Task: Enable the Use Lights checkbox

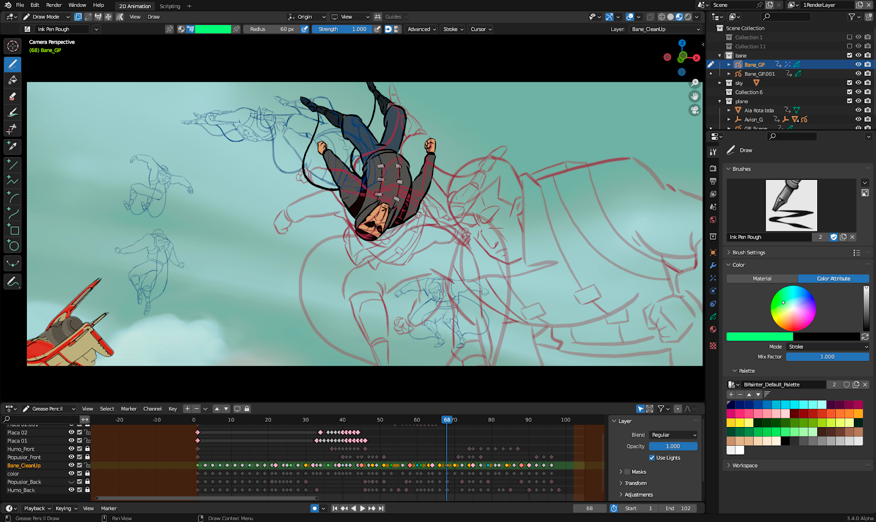Action: (x=652, y=457)
